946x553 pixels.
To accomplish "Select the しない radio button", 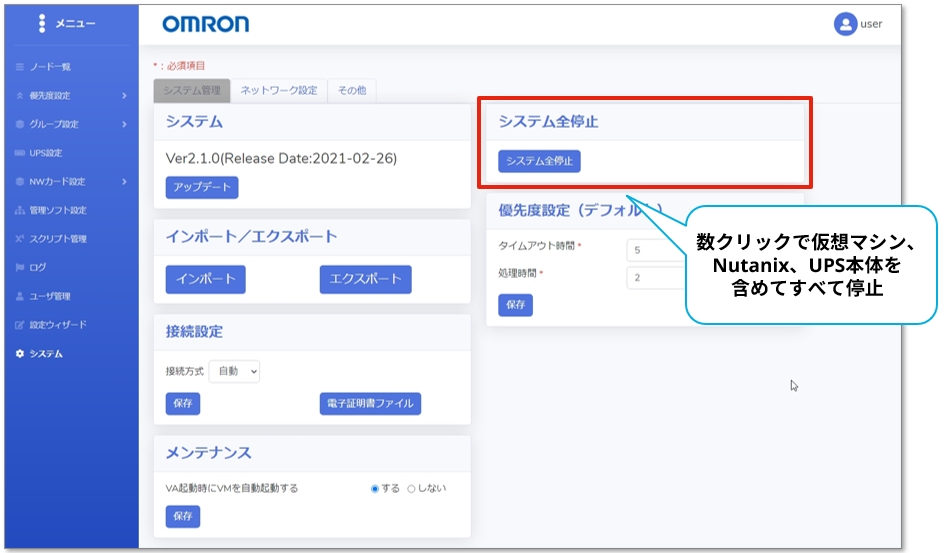I will 411,488.
